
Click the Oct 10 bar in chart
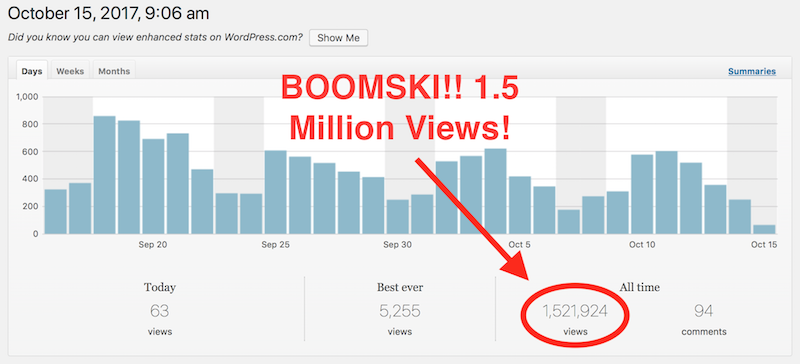(642, 195)
